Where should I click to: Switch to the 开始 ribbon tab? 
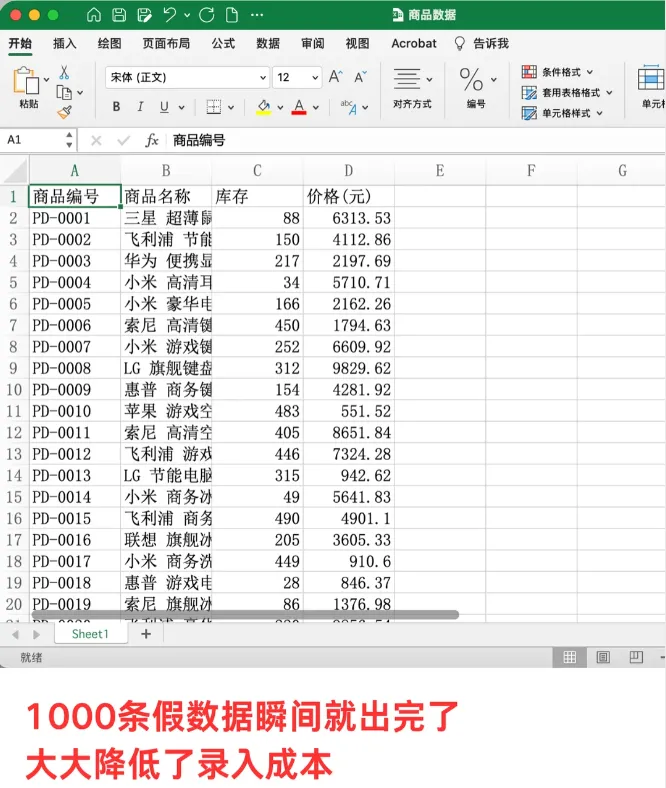coord(20,44)
